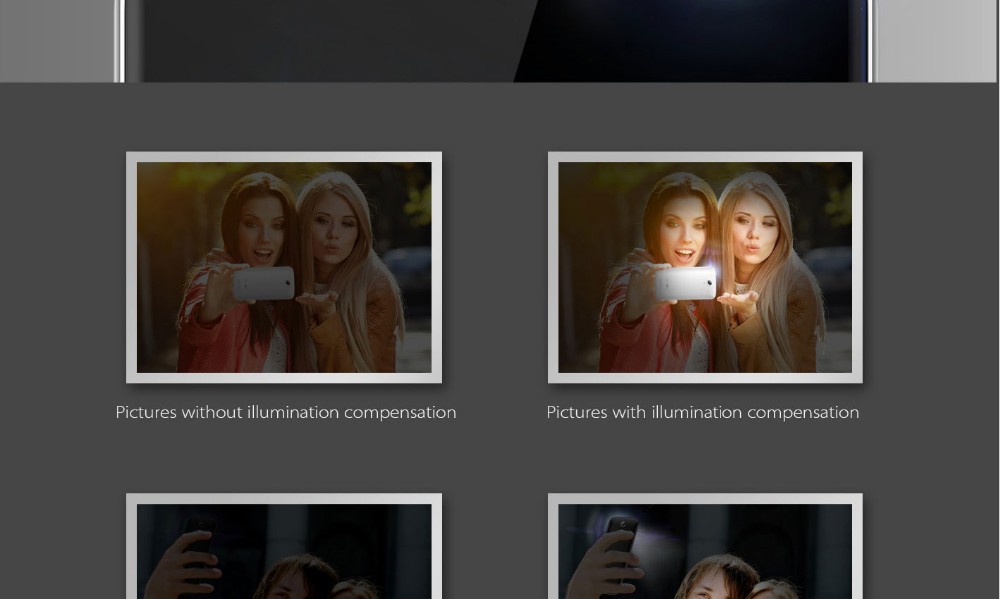Click the photo without illumination compensation
1000x599 pixels.
point(284,267)
